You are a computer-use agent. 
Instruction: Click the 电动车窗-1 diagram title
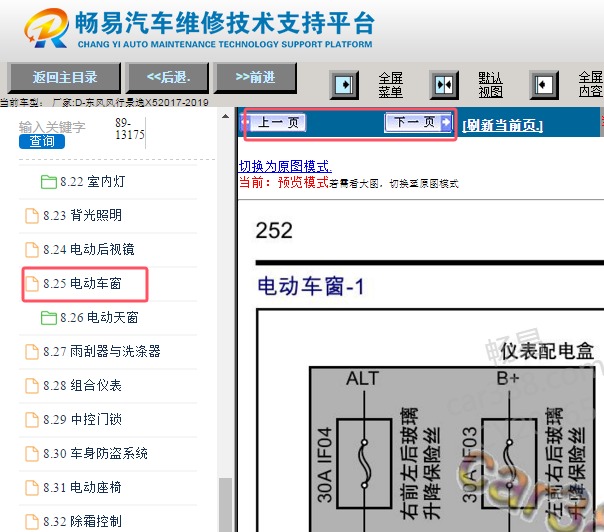[x=310, y=287]
